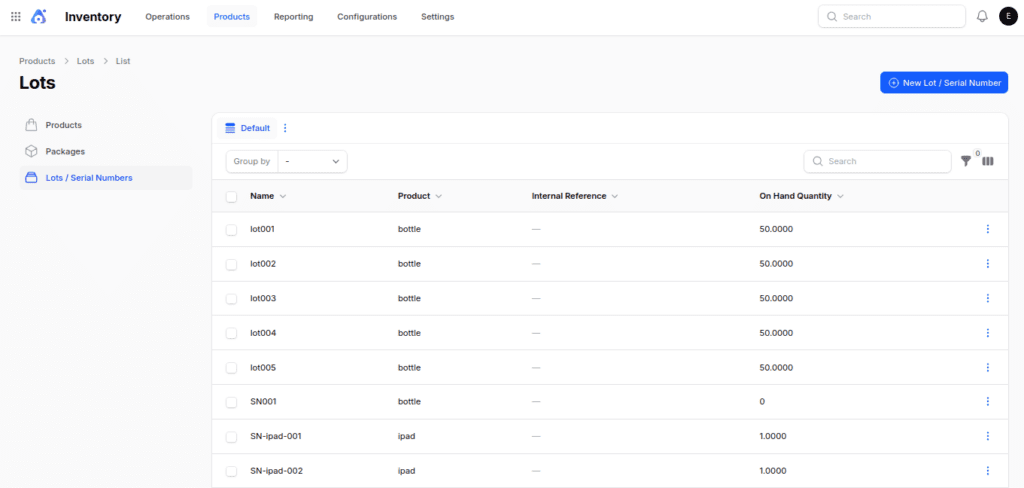1024x488 pixels.
Task: Click New Lot / Serial Number button
Action: (944, 83)
